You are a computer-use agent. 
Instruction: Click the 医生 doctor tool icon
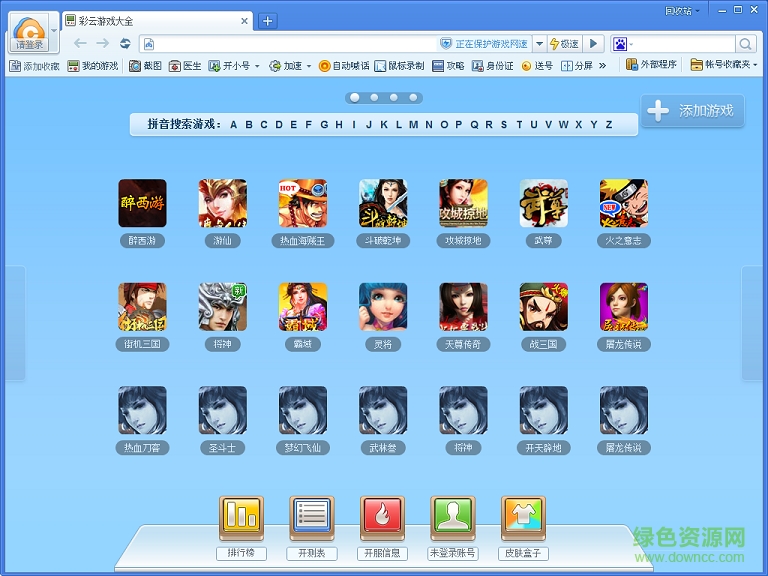[x=185, y=66]
